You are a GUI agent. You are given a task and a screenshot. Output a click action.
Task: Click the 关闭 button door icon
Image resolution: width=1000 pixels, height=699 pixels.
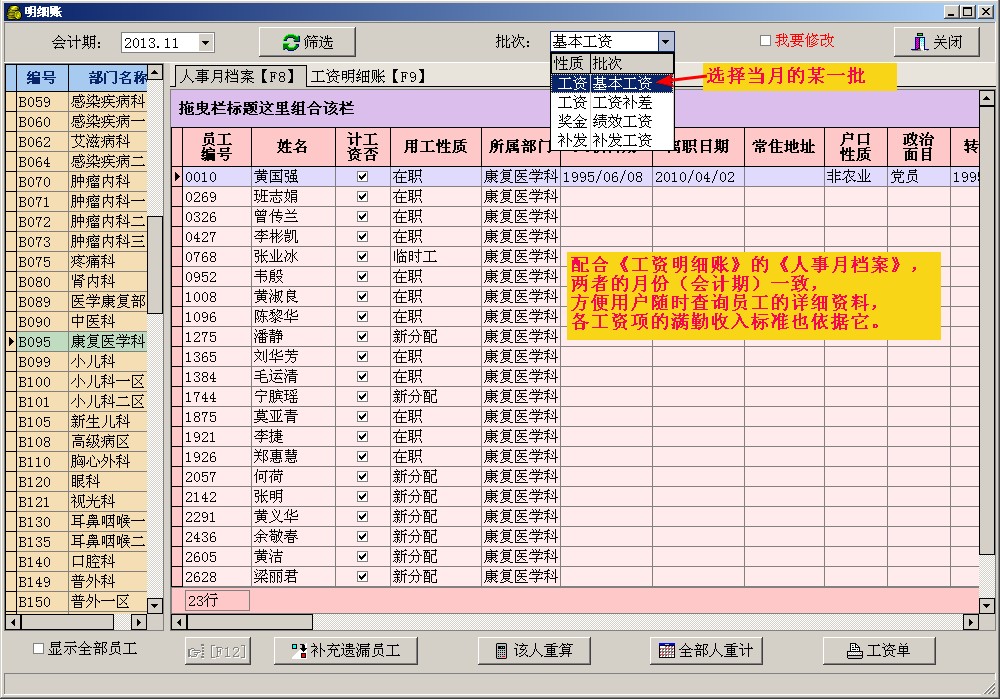tap(920, 42)
